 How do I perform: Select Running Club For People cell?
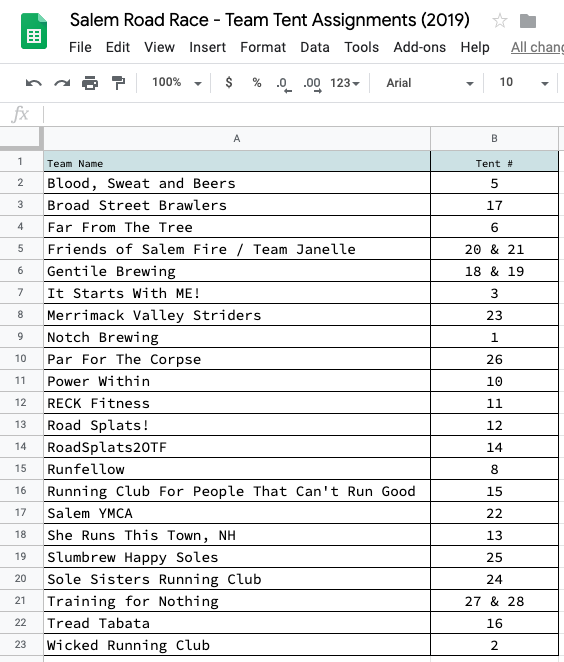point(237,491)
